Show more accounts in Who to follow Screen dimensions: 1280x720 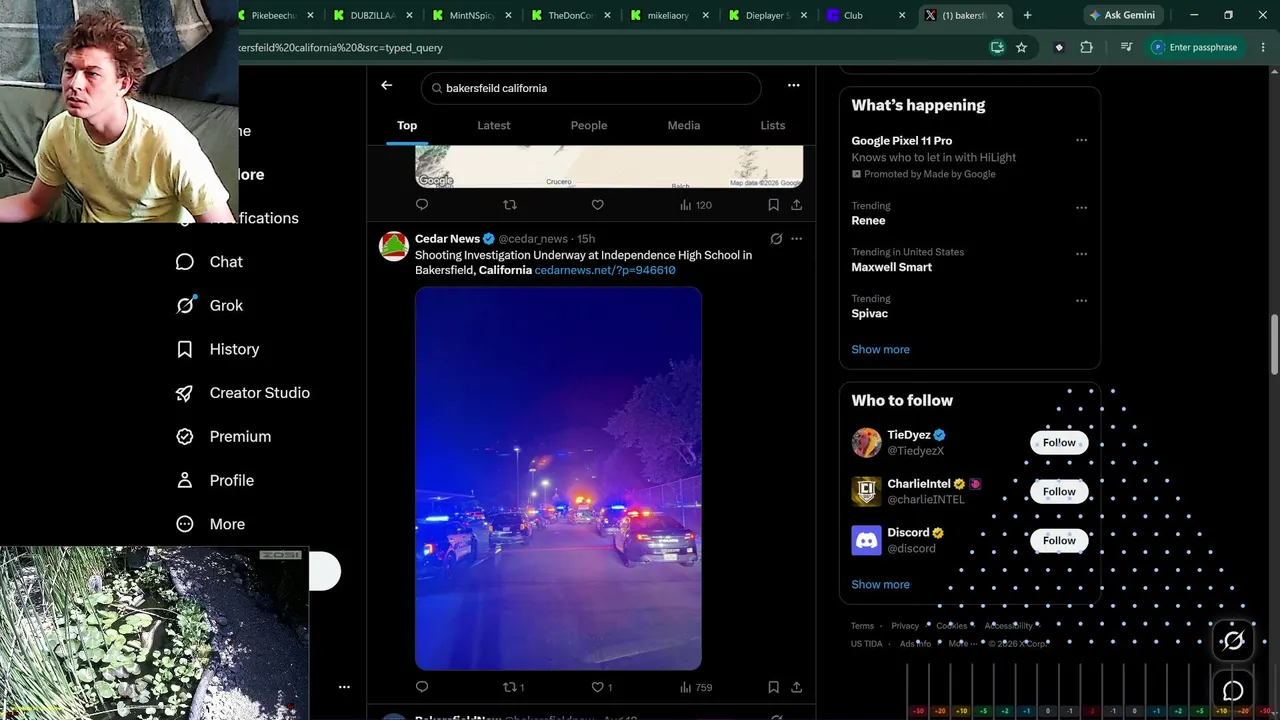point(880,585)
